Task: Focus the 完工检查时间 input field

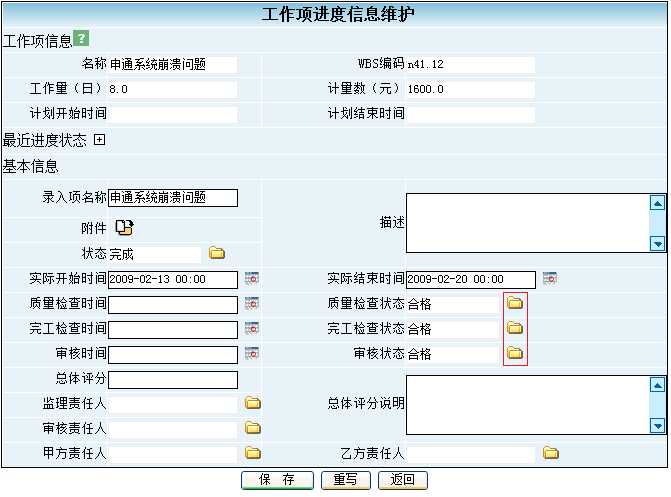Action: pos(173,330)
